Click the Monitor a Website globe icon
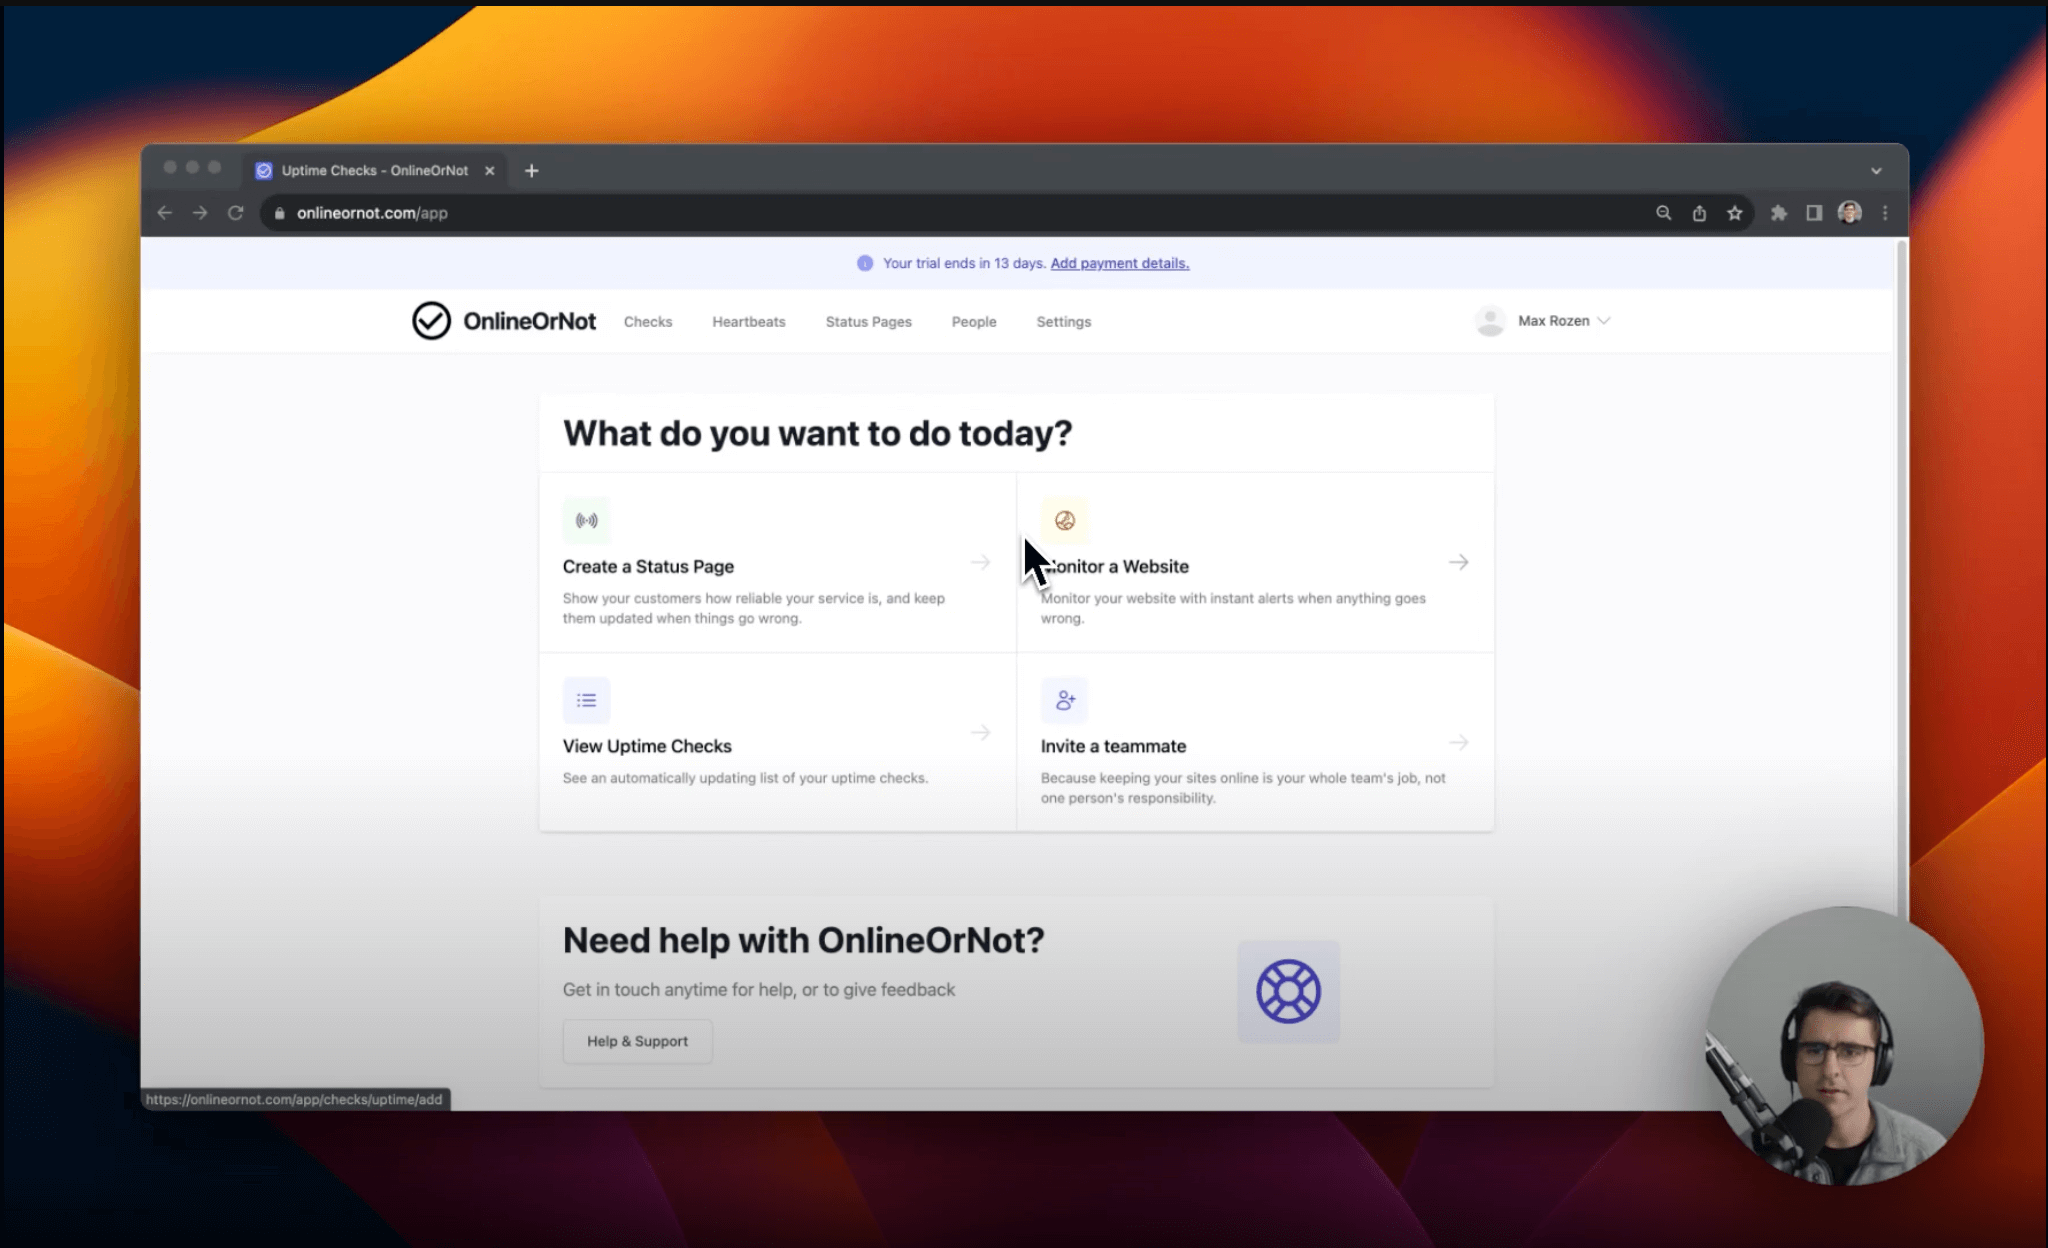The width and height of the screenshot is (2048, 1248). coord(1065,521)
